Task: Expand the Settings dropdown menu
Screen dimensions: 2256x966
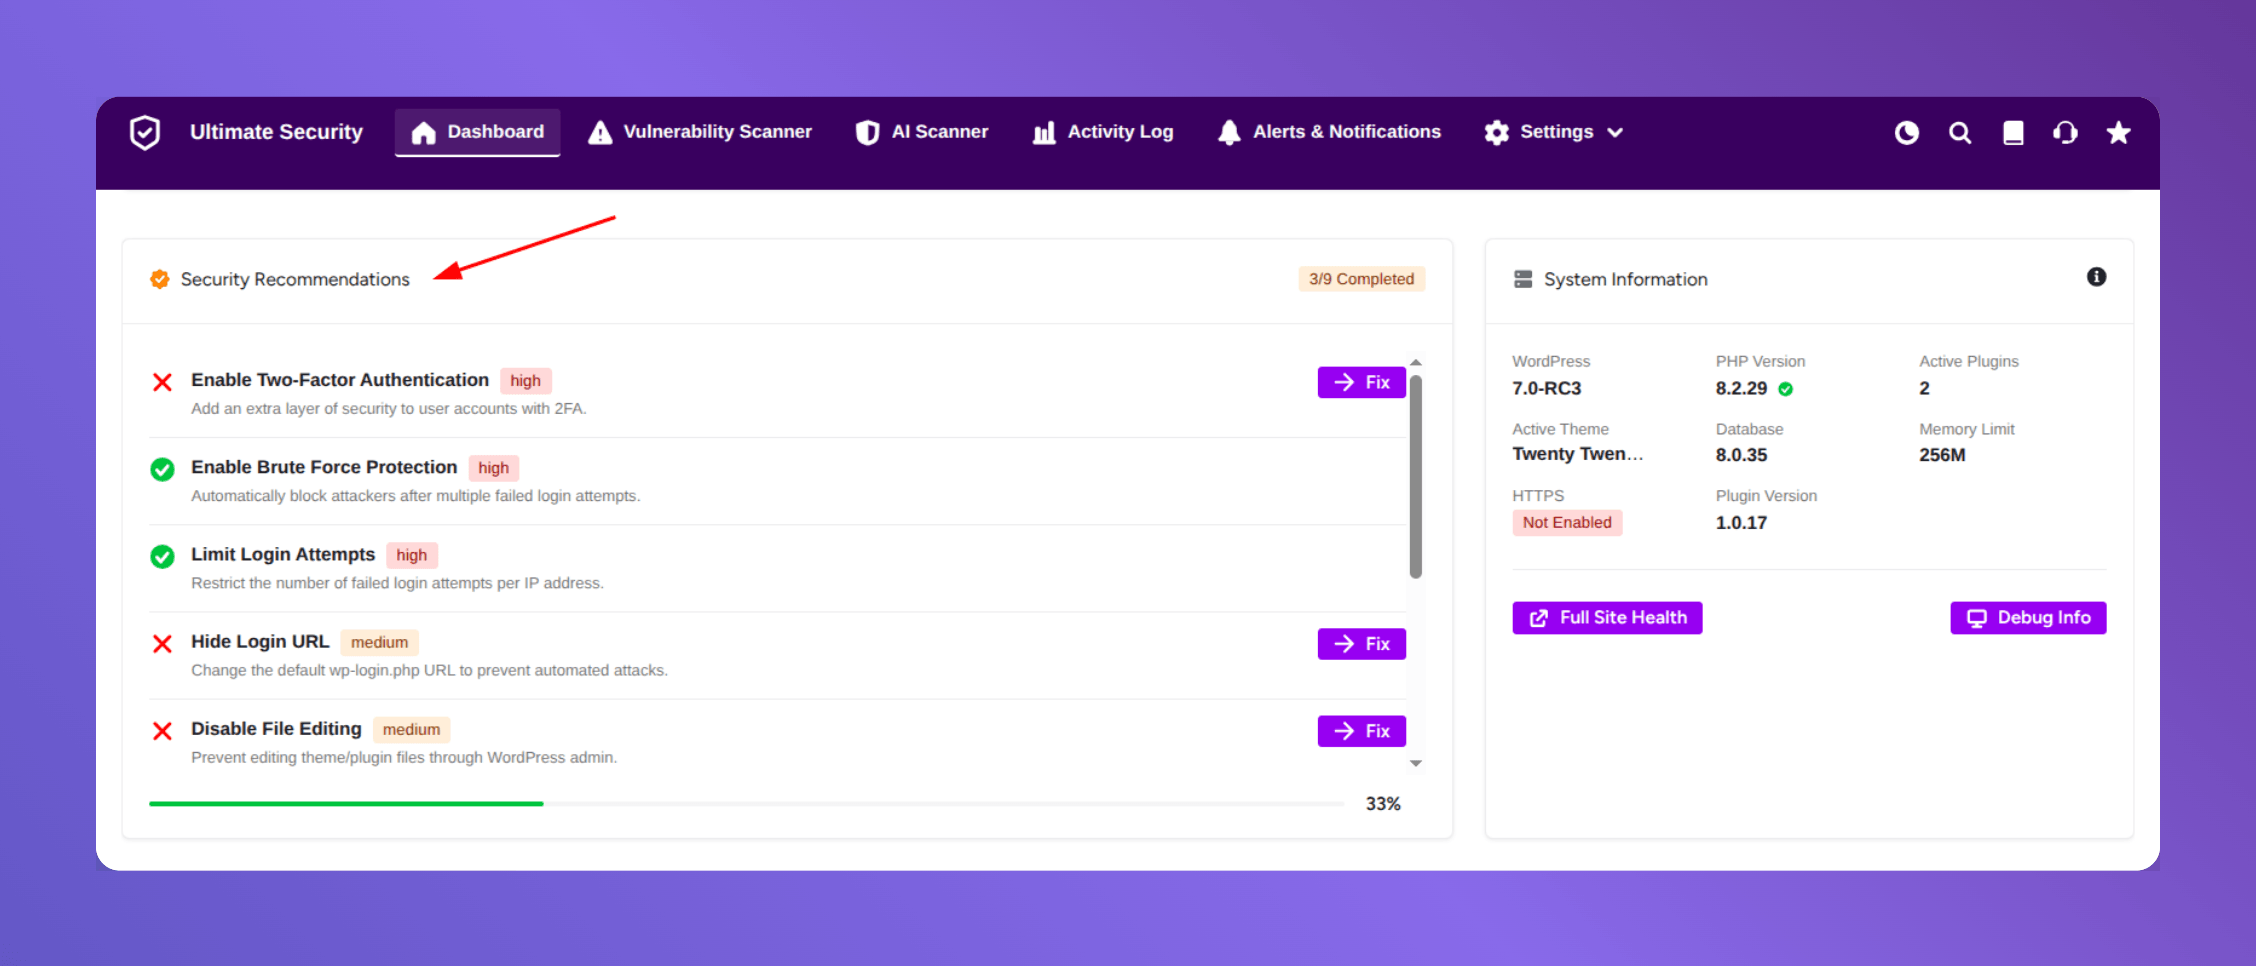Action: (1553, 132)
